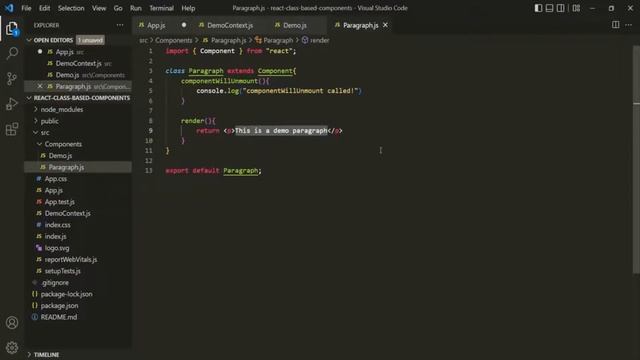The height and width of the screenshot is (360, 640).
Task: Expand the public folder
Action: pos(49,121)
